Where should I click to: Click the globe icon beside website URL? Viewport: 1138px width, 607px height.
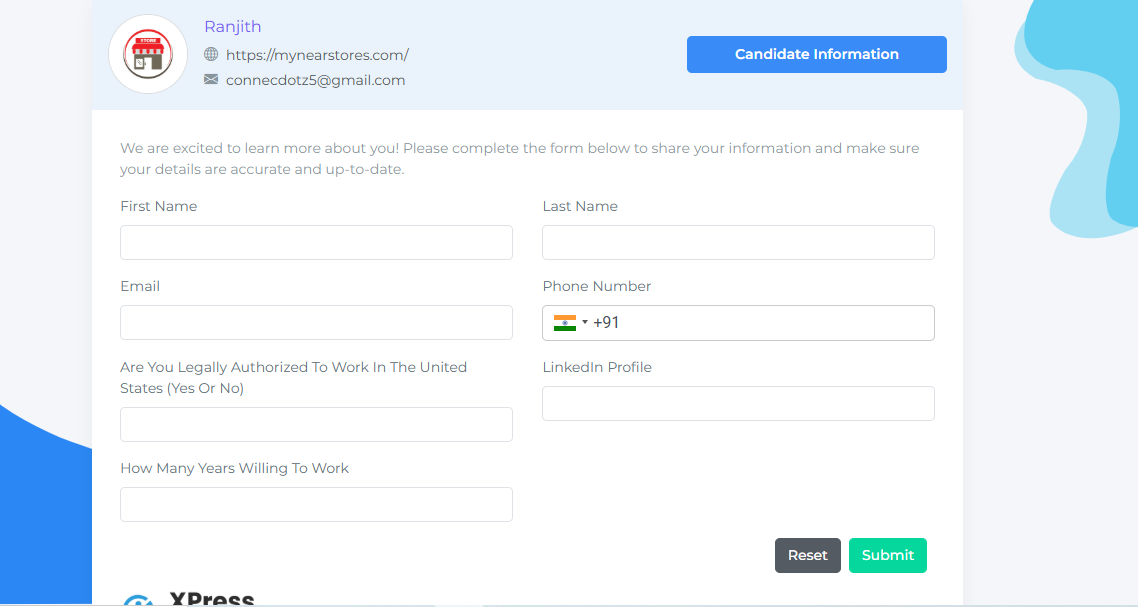211,54
